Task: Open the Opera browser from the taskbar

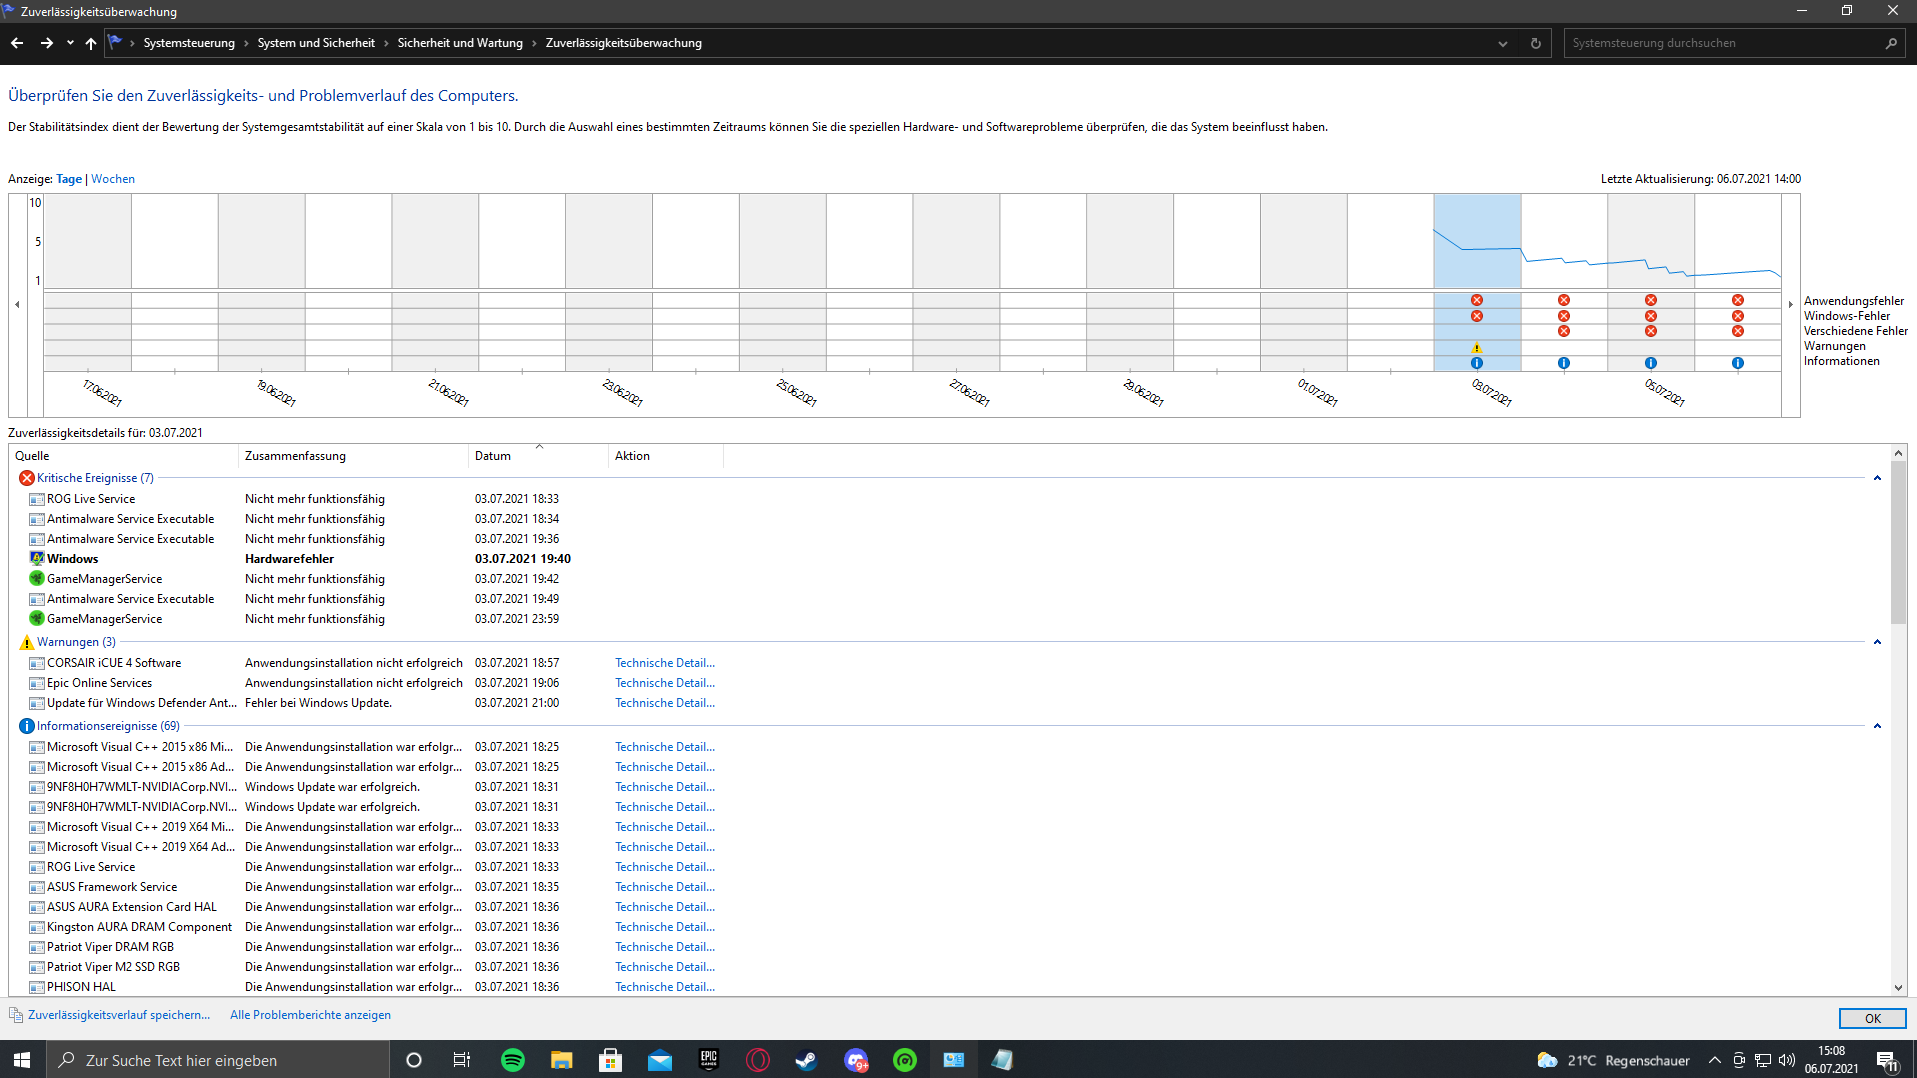Action: [x=758, y=1060]
